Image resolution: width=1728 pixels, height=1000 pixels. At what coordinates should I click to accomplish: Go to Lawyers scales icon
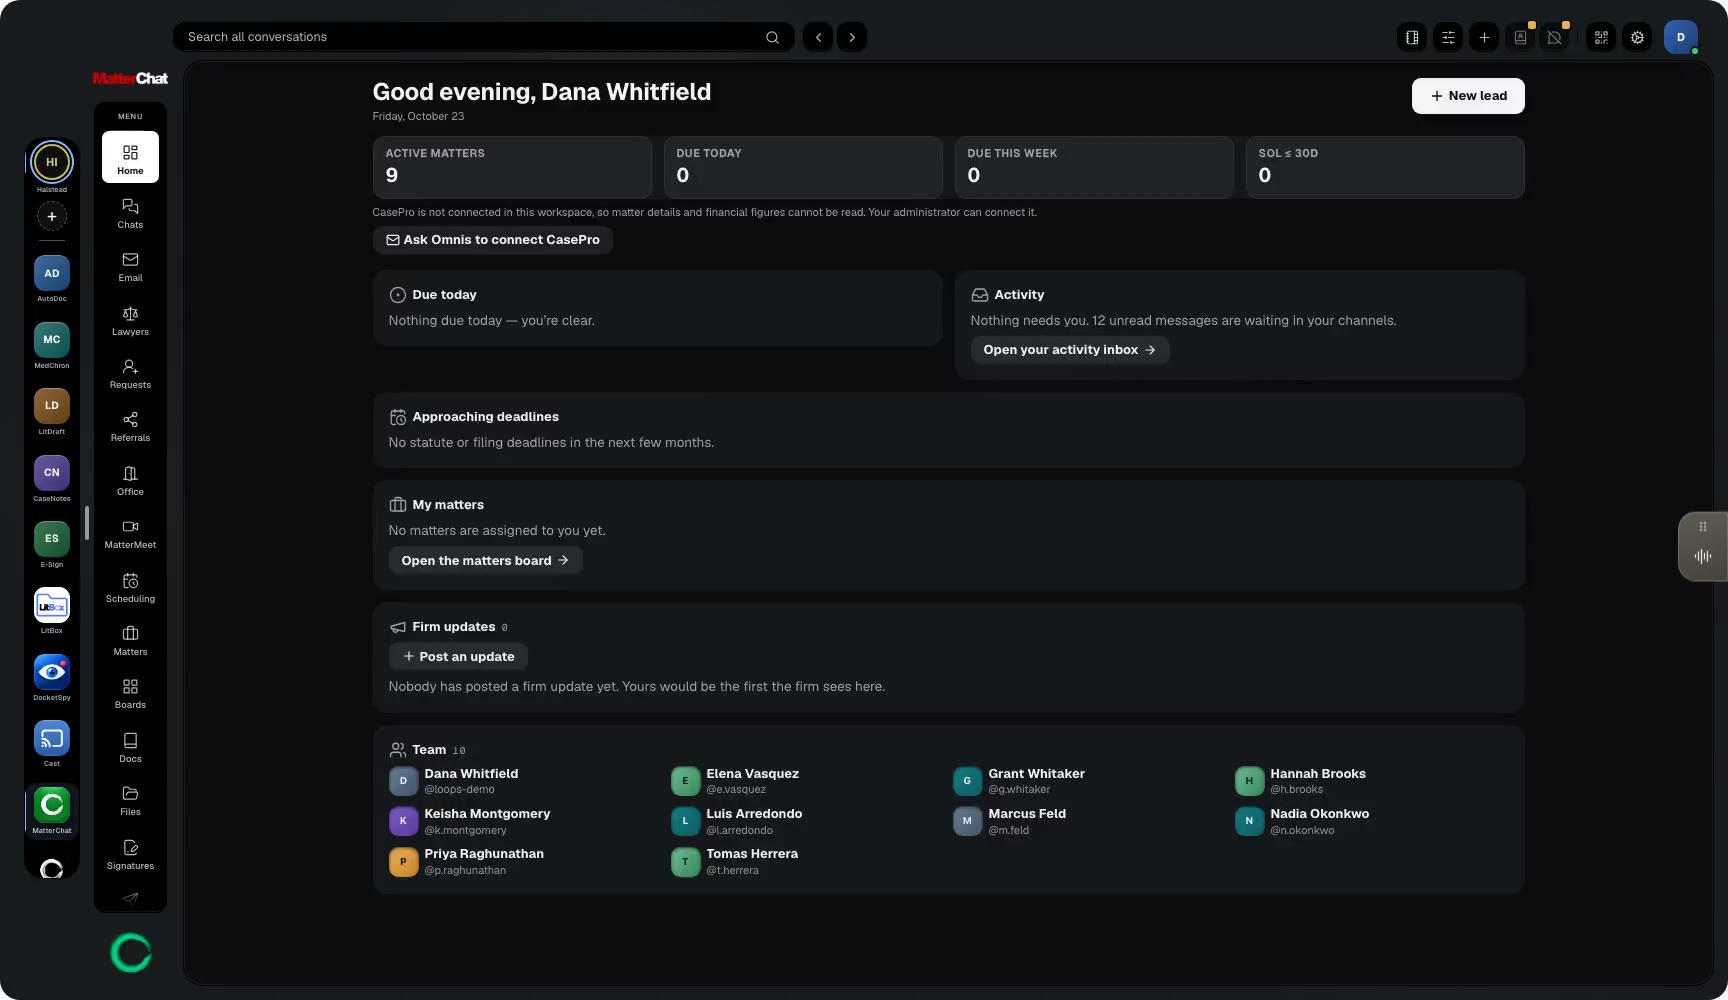[x=130, y=320]
